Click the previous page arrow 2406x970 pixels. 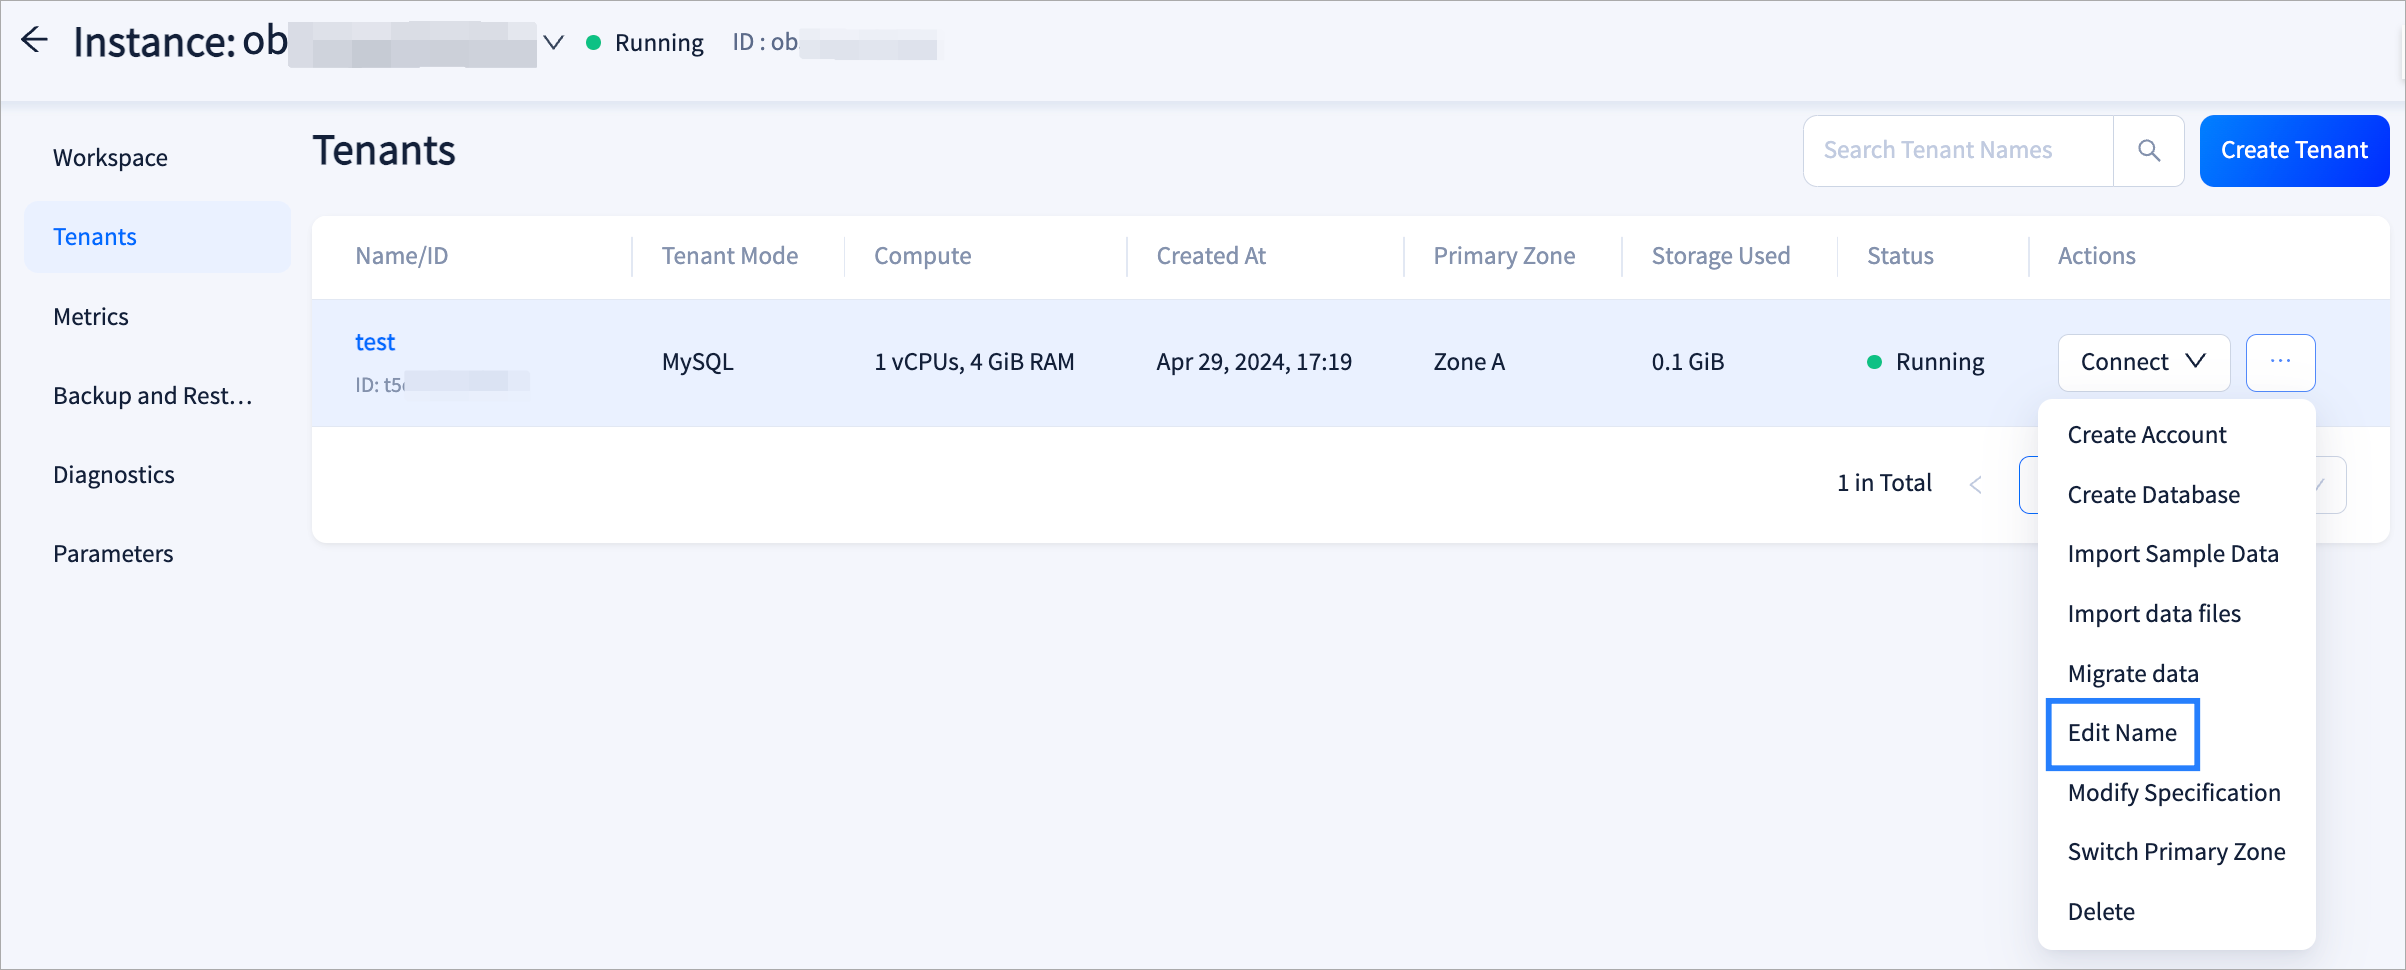click(1975, 485)
